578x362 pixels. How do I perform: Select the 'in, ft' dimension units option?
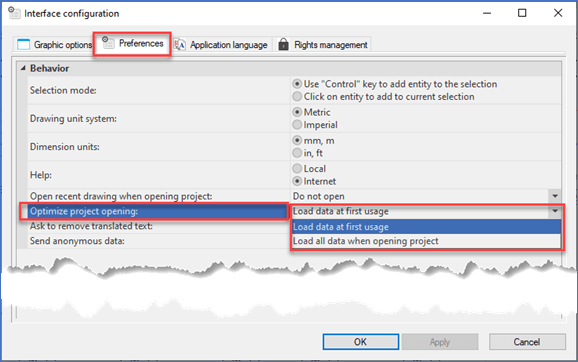(x=297, y=153)
